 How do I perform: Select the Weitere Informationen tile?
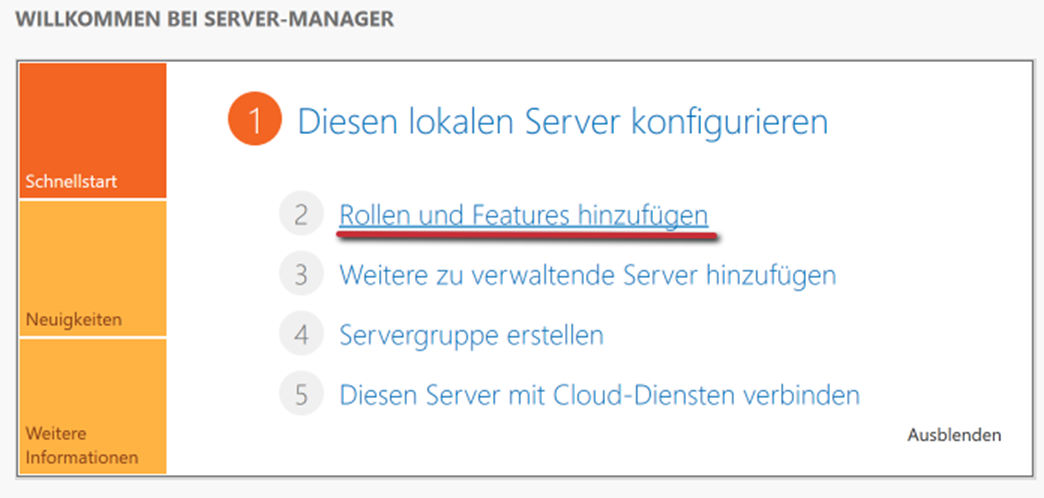pyautogui.click(x=91, y=406)
